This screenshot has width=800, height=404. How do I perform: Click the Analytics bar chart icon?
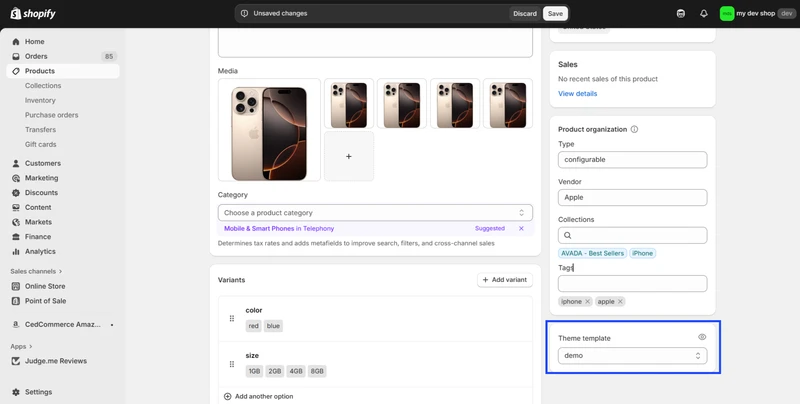pyautogui.click(x=16, y=251)
